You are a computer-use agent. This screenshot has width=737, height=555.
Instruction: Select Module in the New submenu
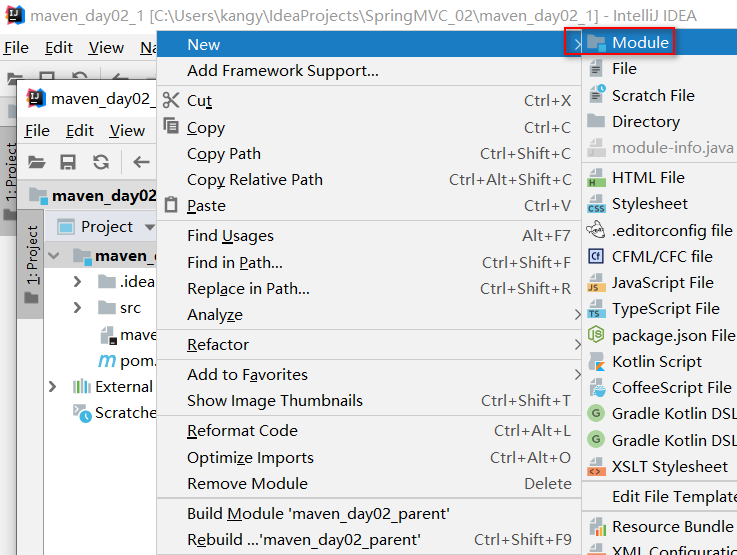tap(659, 43)
